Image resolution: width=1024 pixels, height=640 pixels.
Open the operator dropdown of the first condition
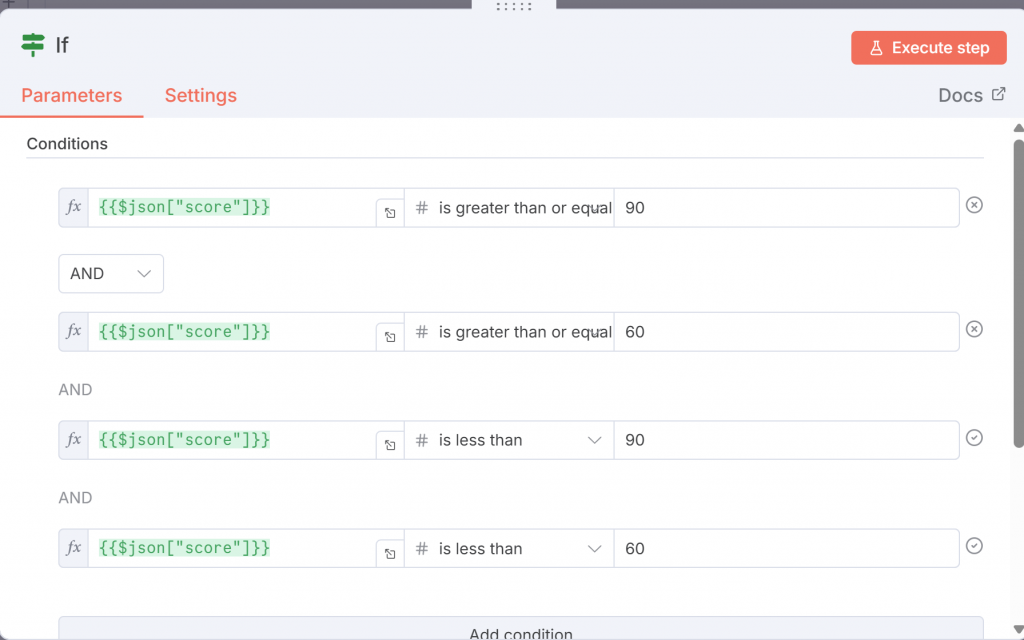point(509,208)
